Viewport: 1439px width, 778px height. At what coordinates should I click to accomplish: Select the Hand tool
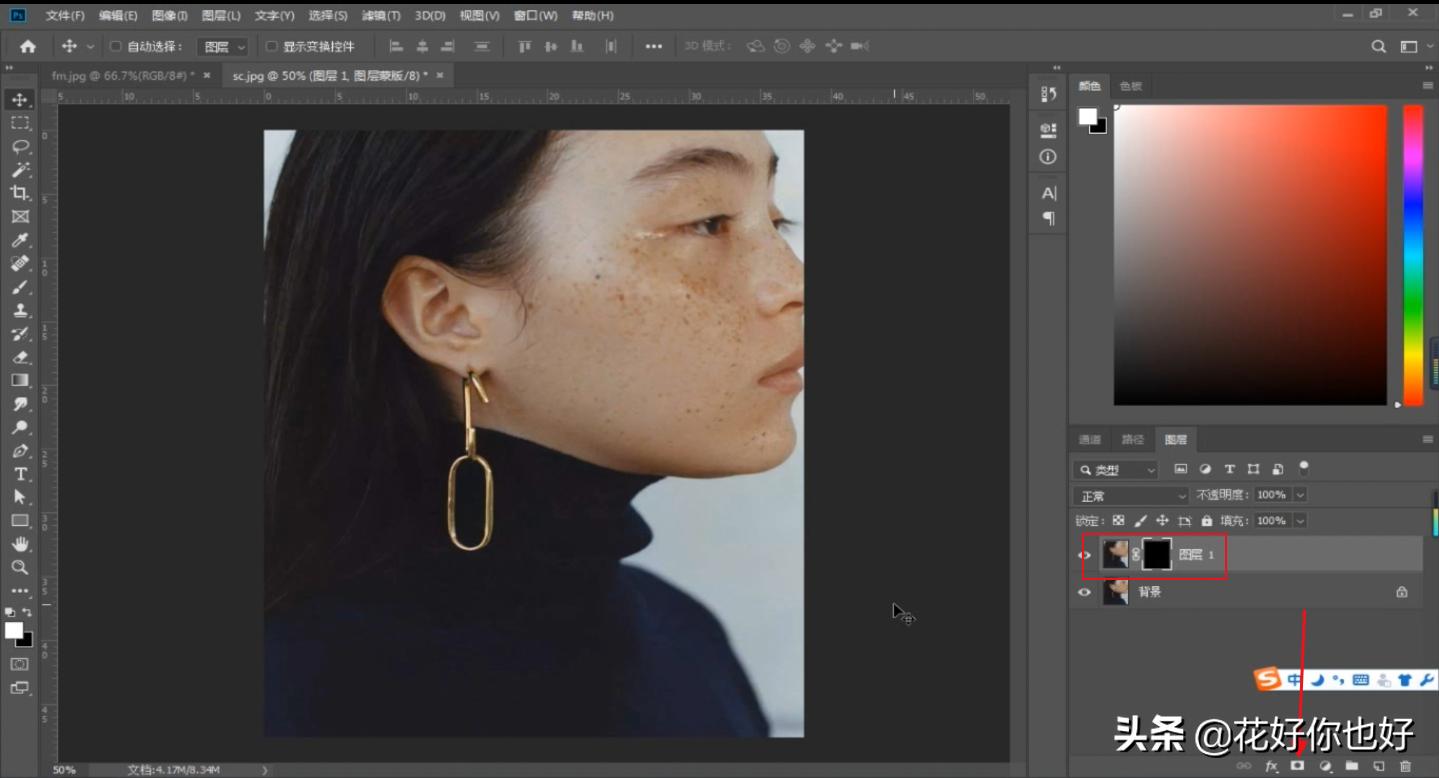pyautogui.click(x=20, y=544)
